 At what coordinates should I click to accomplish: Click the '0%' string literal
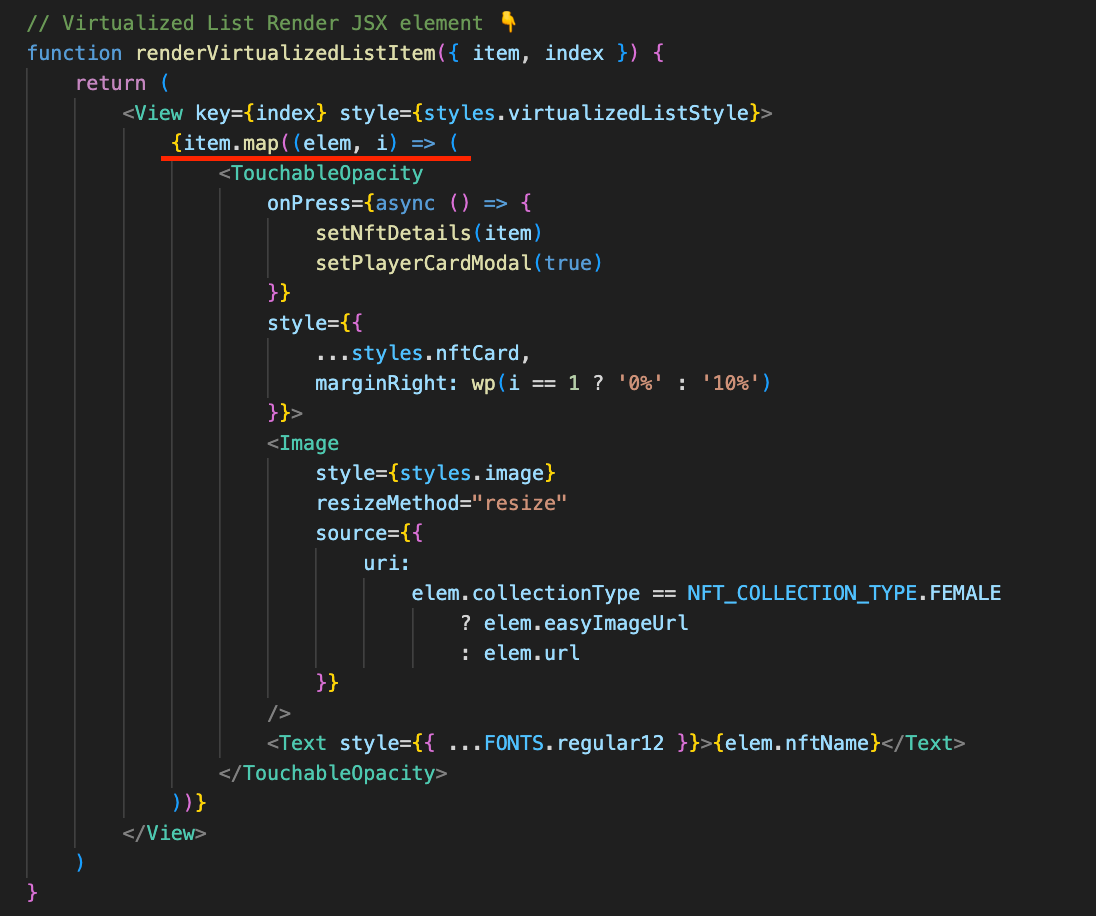(640, 383)
